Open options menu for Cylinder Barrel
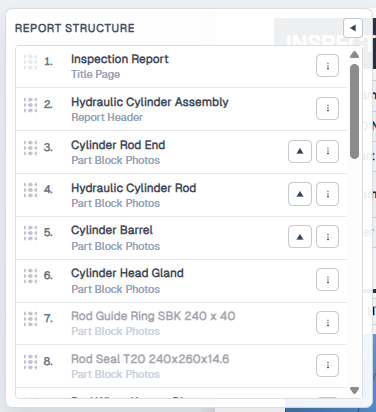The height and width of the screenshot is (412, 376). (x=327, y=237)
